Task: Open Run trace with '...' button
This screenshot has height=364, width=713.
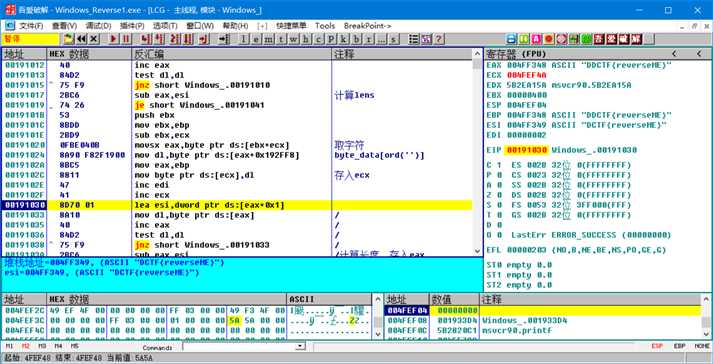Action: tap(381, 39)
